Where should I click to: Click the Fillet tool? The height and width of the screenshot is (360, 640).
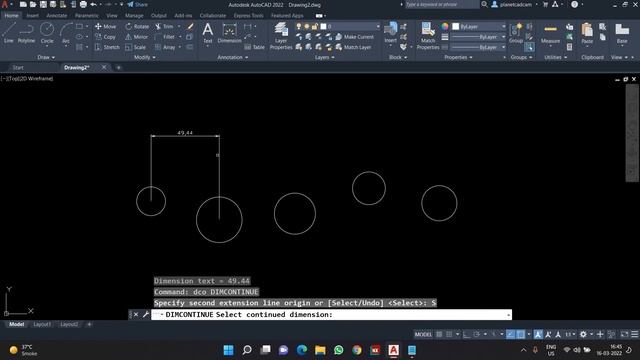coord(165,37)
